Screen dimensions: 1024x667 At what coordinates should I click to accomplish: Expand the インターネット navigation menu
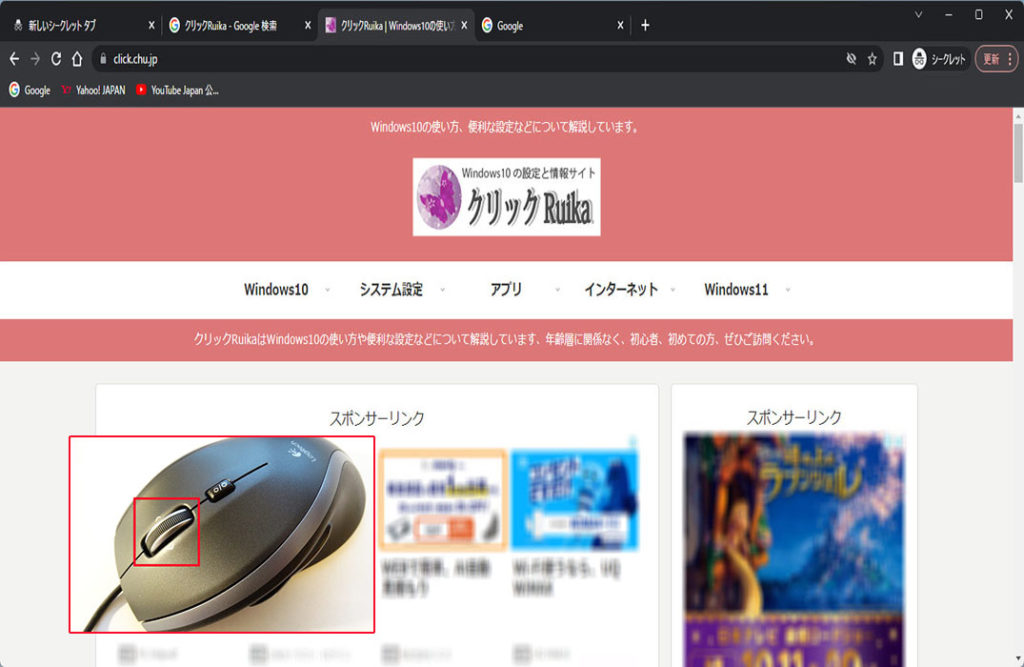tap(621, 289)
